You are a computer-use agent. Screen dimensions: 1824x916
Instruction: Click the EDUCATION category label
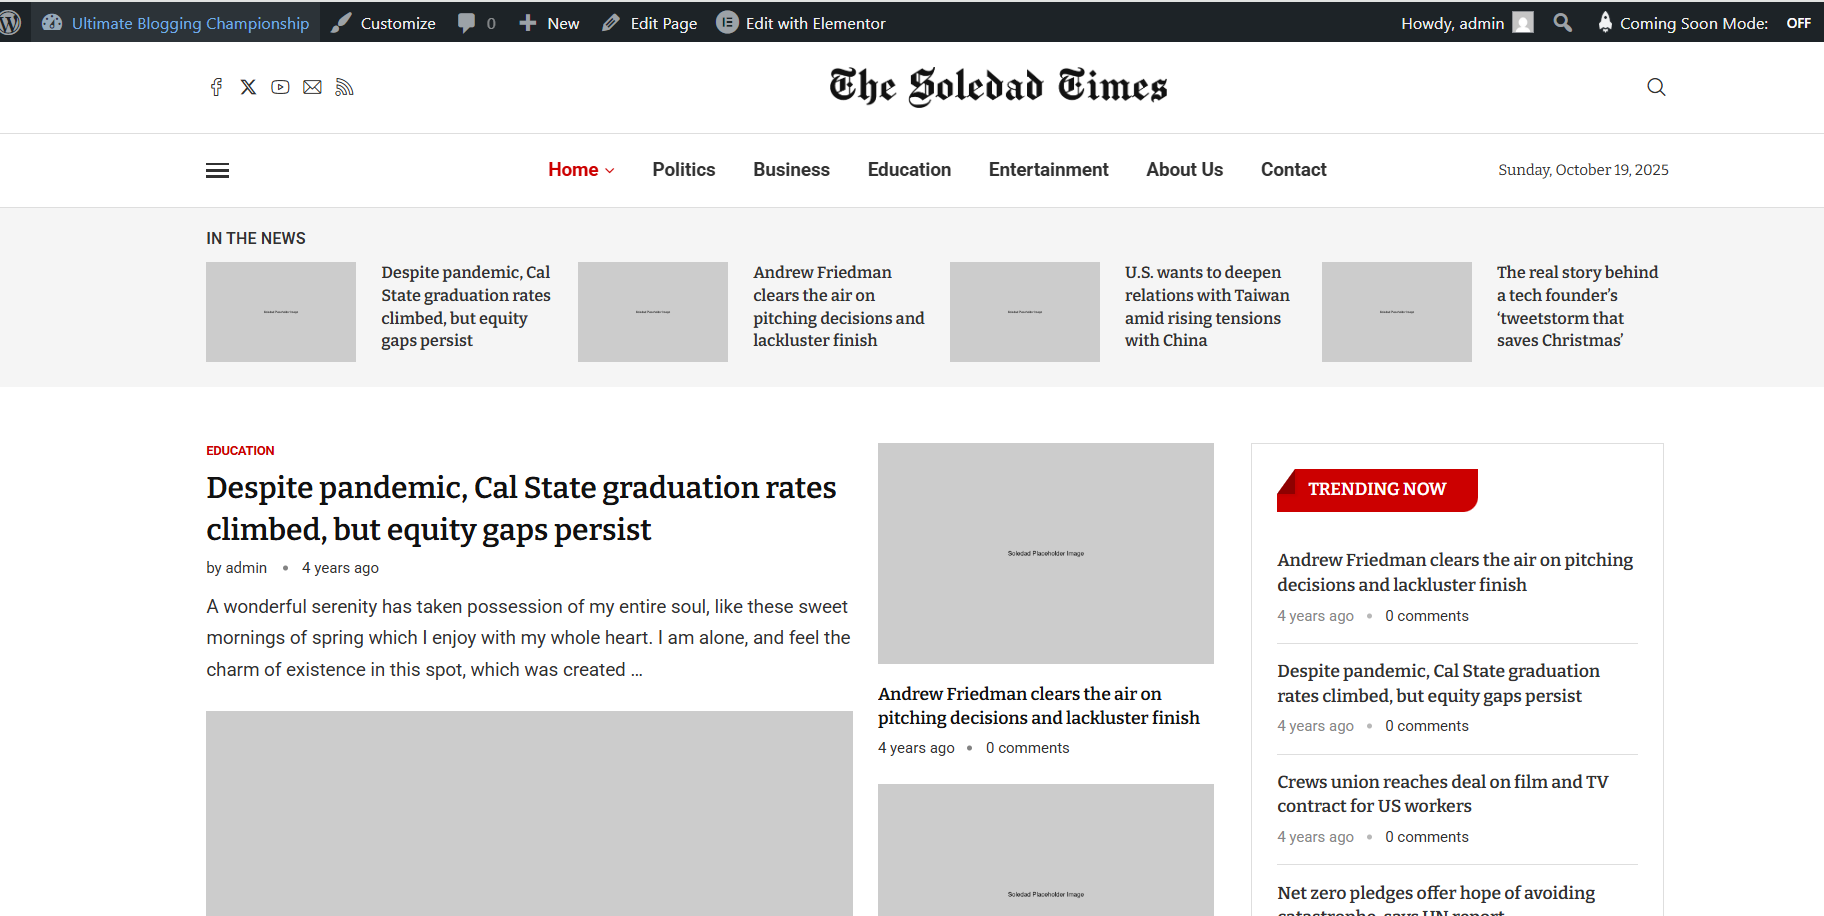point(240,451)
